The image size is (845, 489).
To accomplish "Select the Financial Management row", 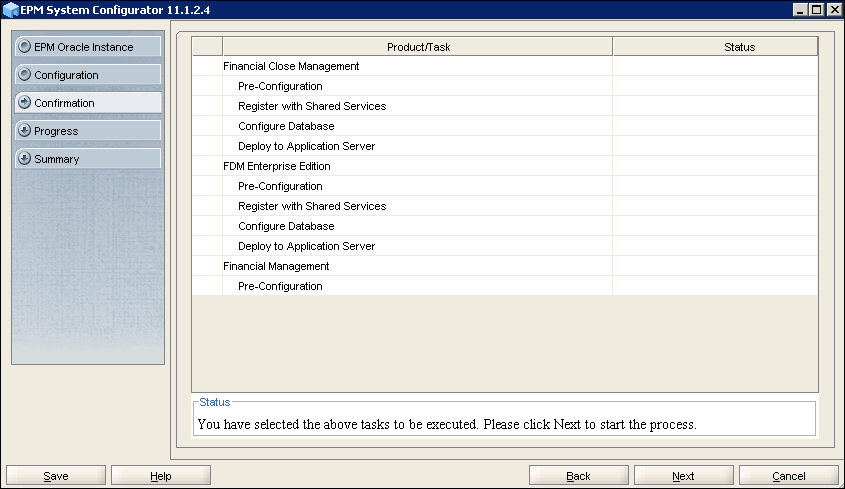I will pyautogui.click(x=276, y=266).
